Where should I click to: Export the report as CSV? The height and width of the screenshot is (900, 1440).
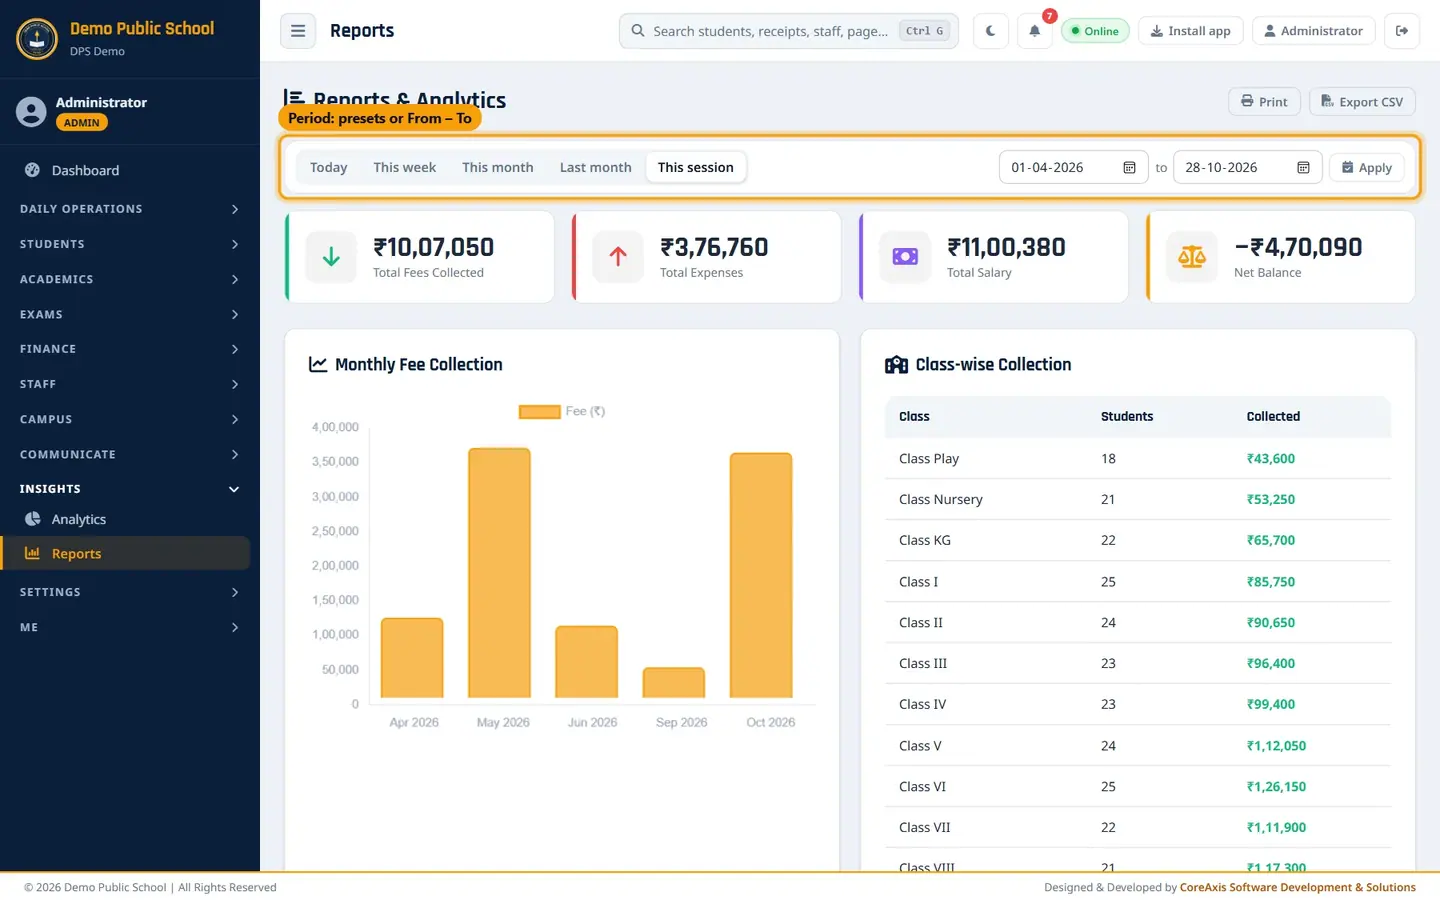pyautogui.click(x=1362, y=101)
